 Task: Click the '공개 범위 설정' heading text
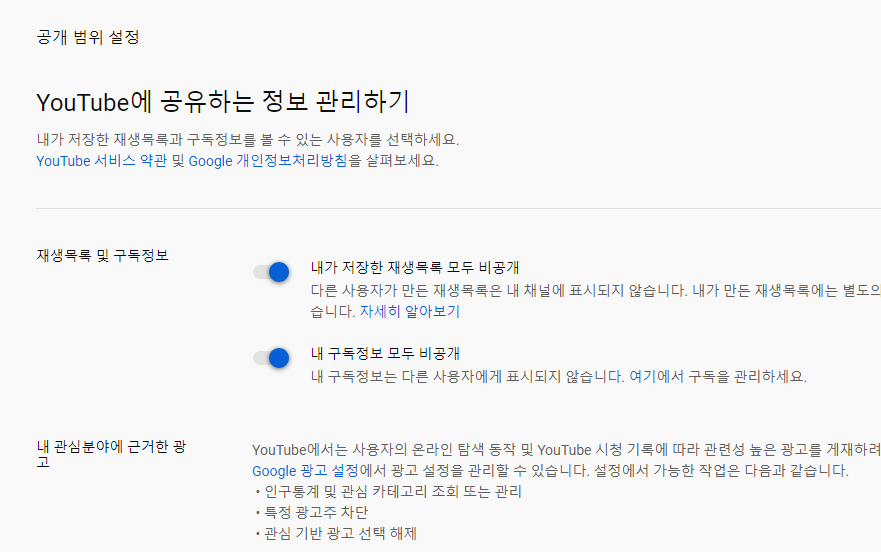tap(88, 37)
